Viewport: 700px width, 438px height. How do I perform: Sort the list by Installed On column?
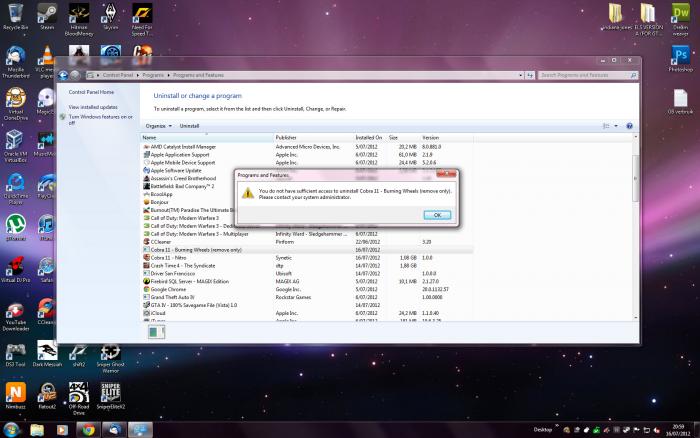point(369,138)
